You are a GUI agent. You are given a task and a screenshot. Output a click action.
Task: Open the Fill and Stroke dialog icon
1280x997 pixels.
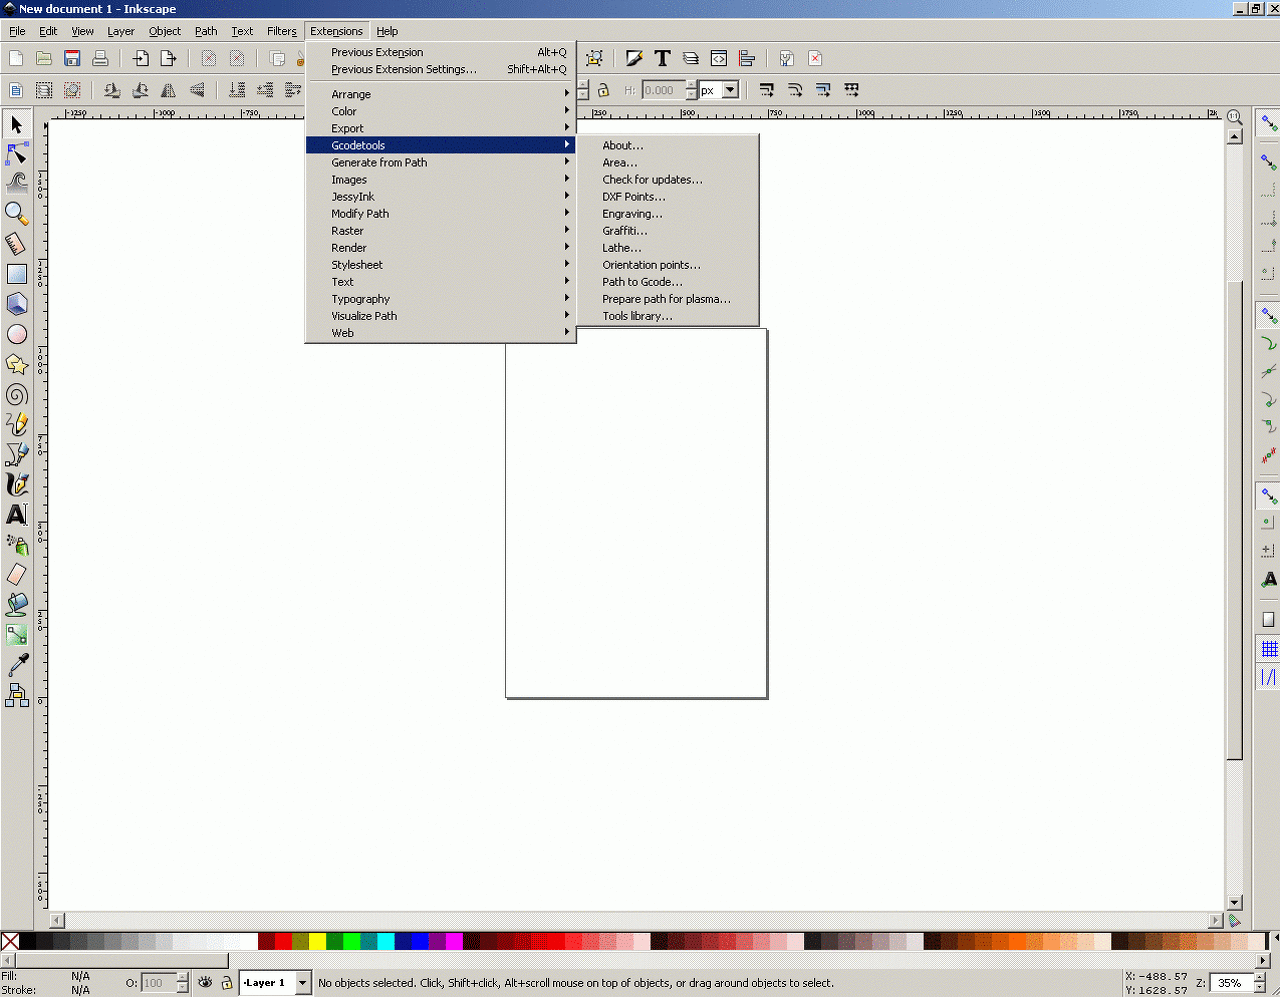point(634,58)
